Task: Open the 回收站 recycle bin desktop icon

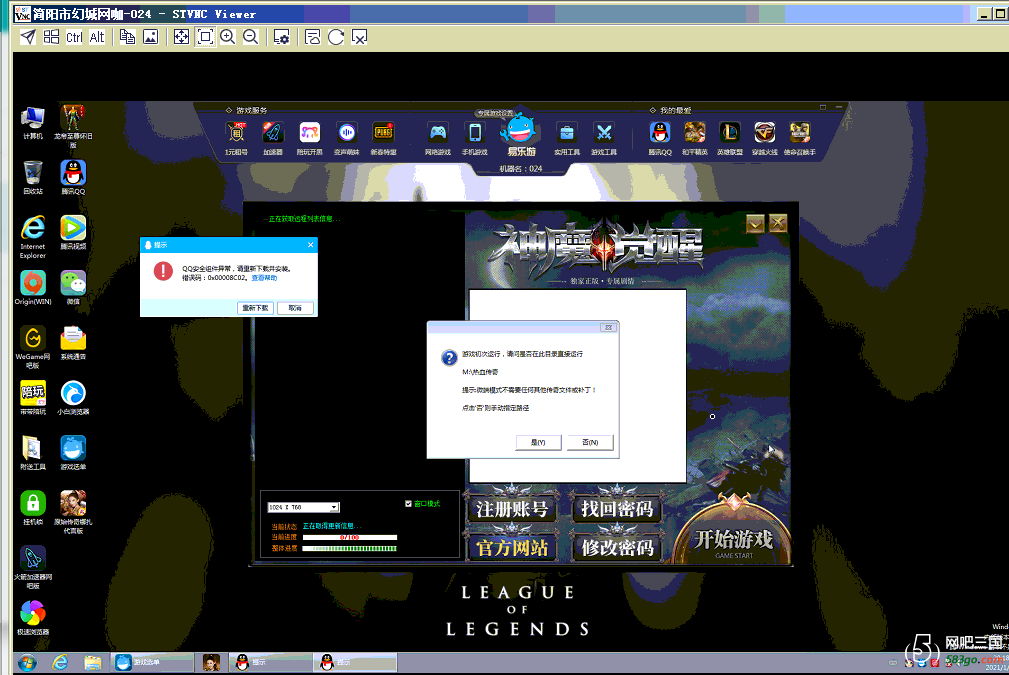Action: (x=33, y=177)
